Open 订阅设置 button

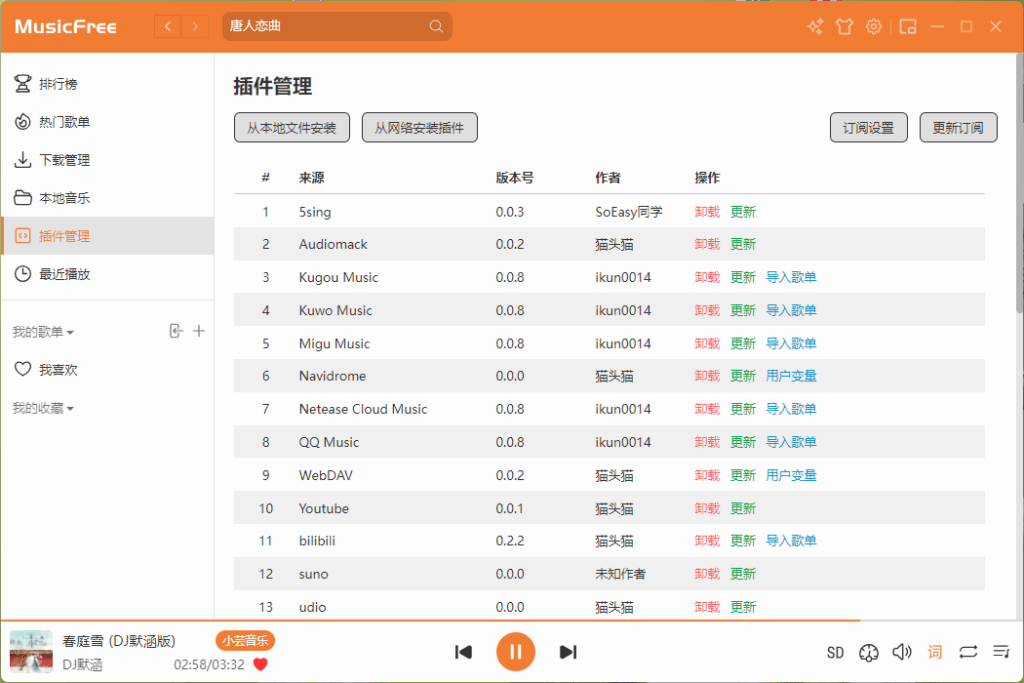tap(869, 127)
